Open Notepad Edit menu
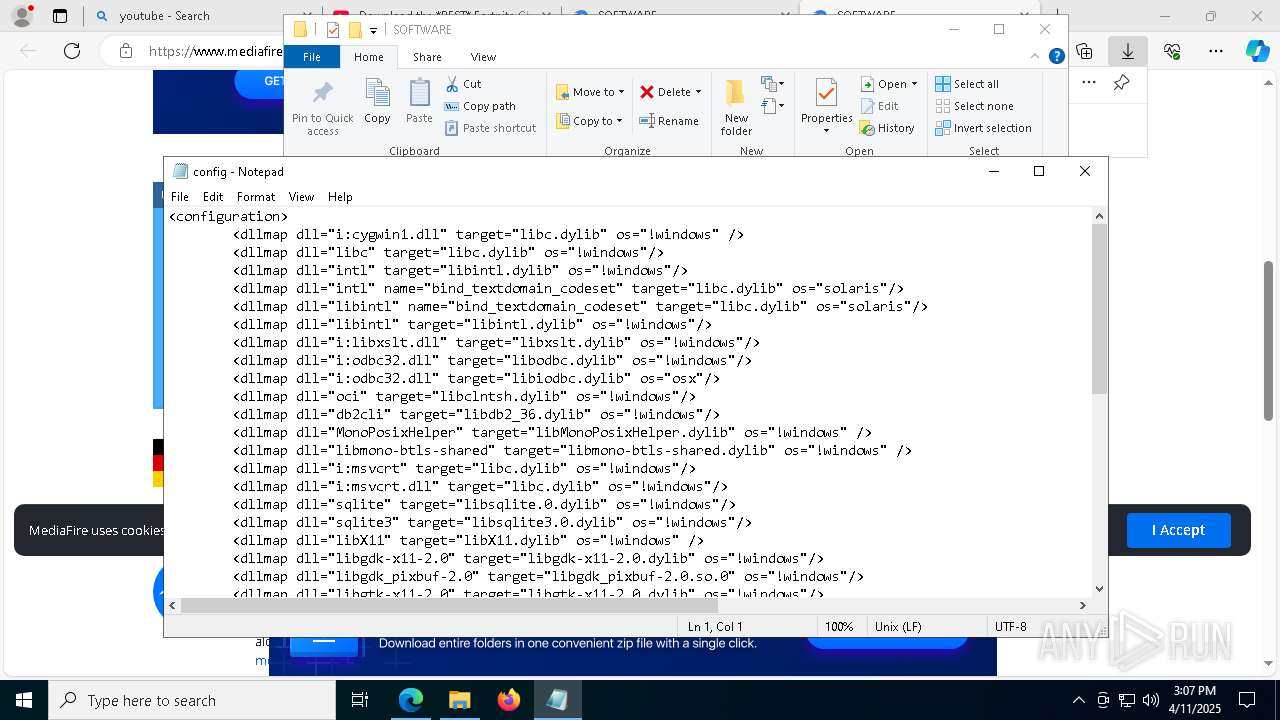This screenshot has width=1280, height=720. point(213,197)
